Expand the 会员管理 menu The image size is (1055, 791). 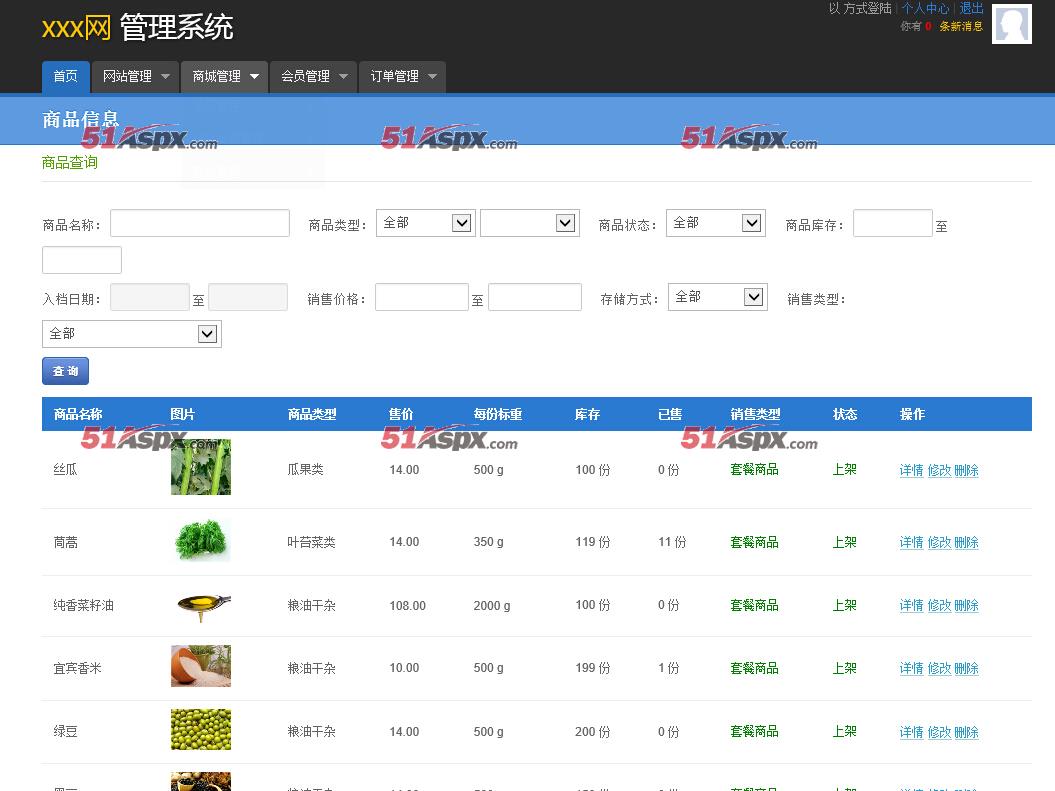click(313, 77)
